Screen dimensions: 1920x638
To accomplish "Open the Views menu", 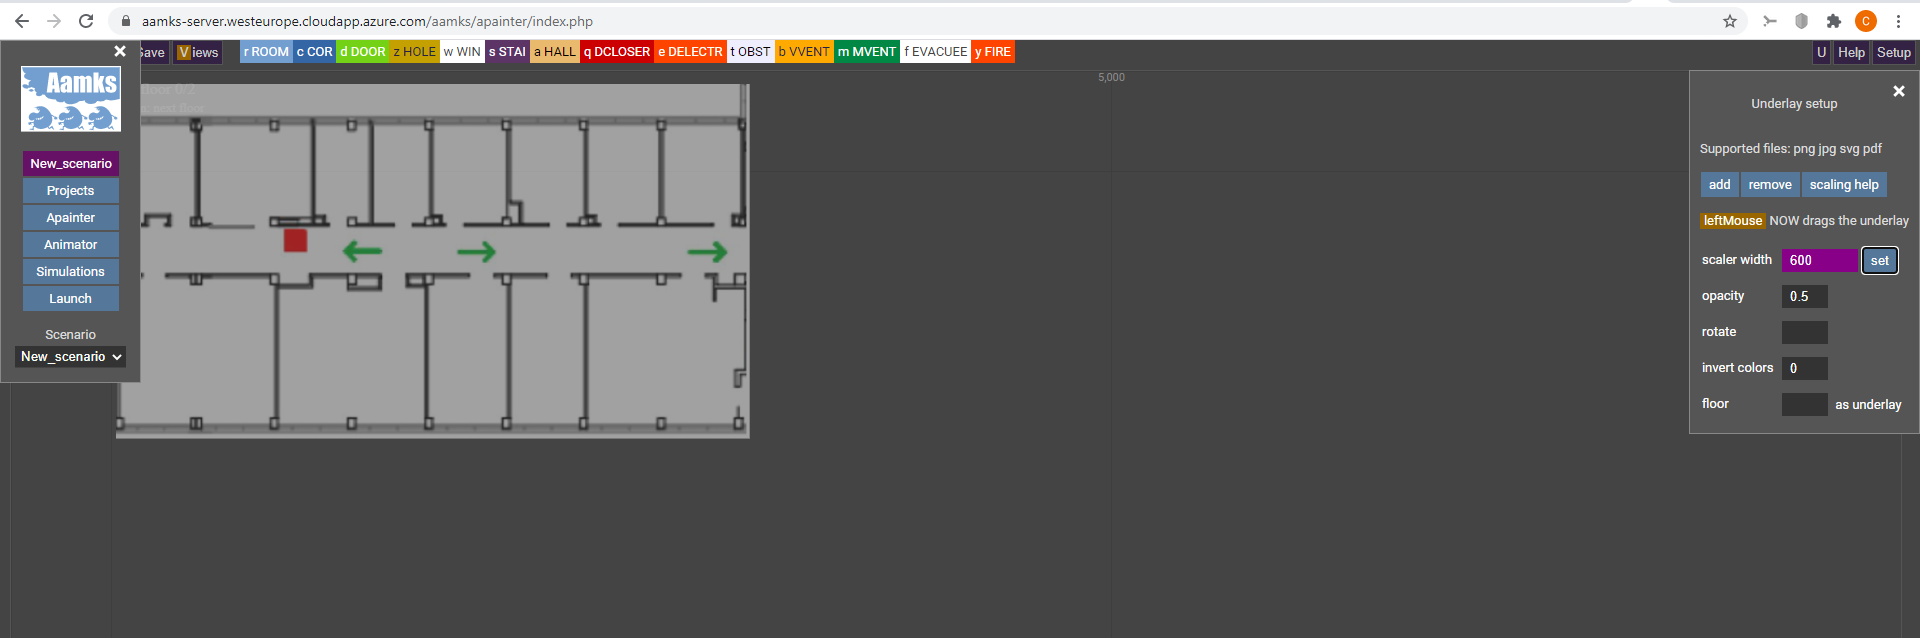I will point(198,52).
